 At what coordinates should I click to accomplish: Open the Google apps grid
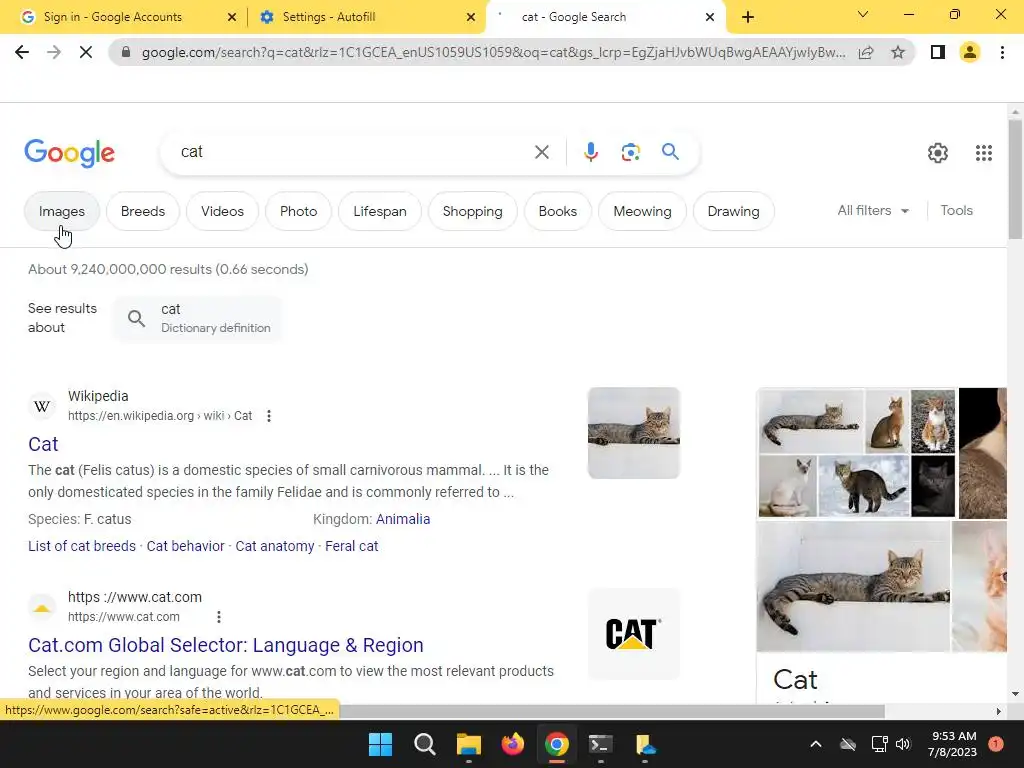point(984,153)
